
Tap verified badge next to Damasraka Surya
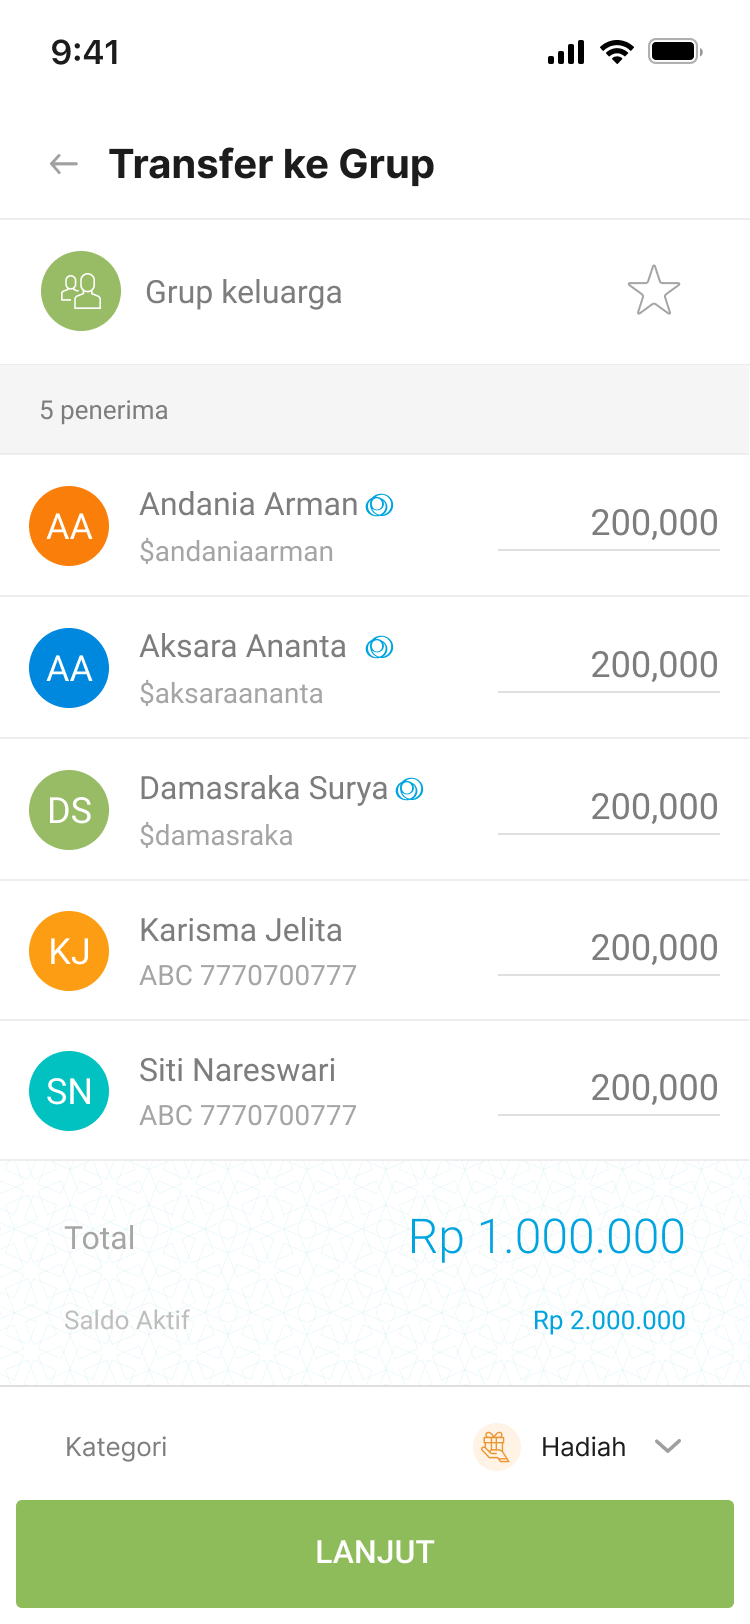(410, 790)
